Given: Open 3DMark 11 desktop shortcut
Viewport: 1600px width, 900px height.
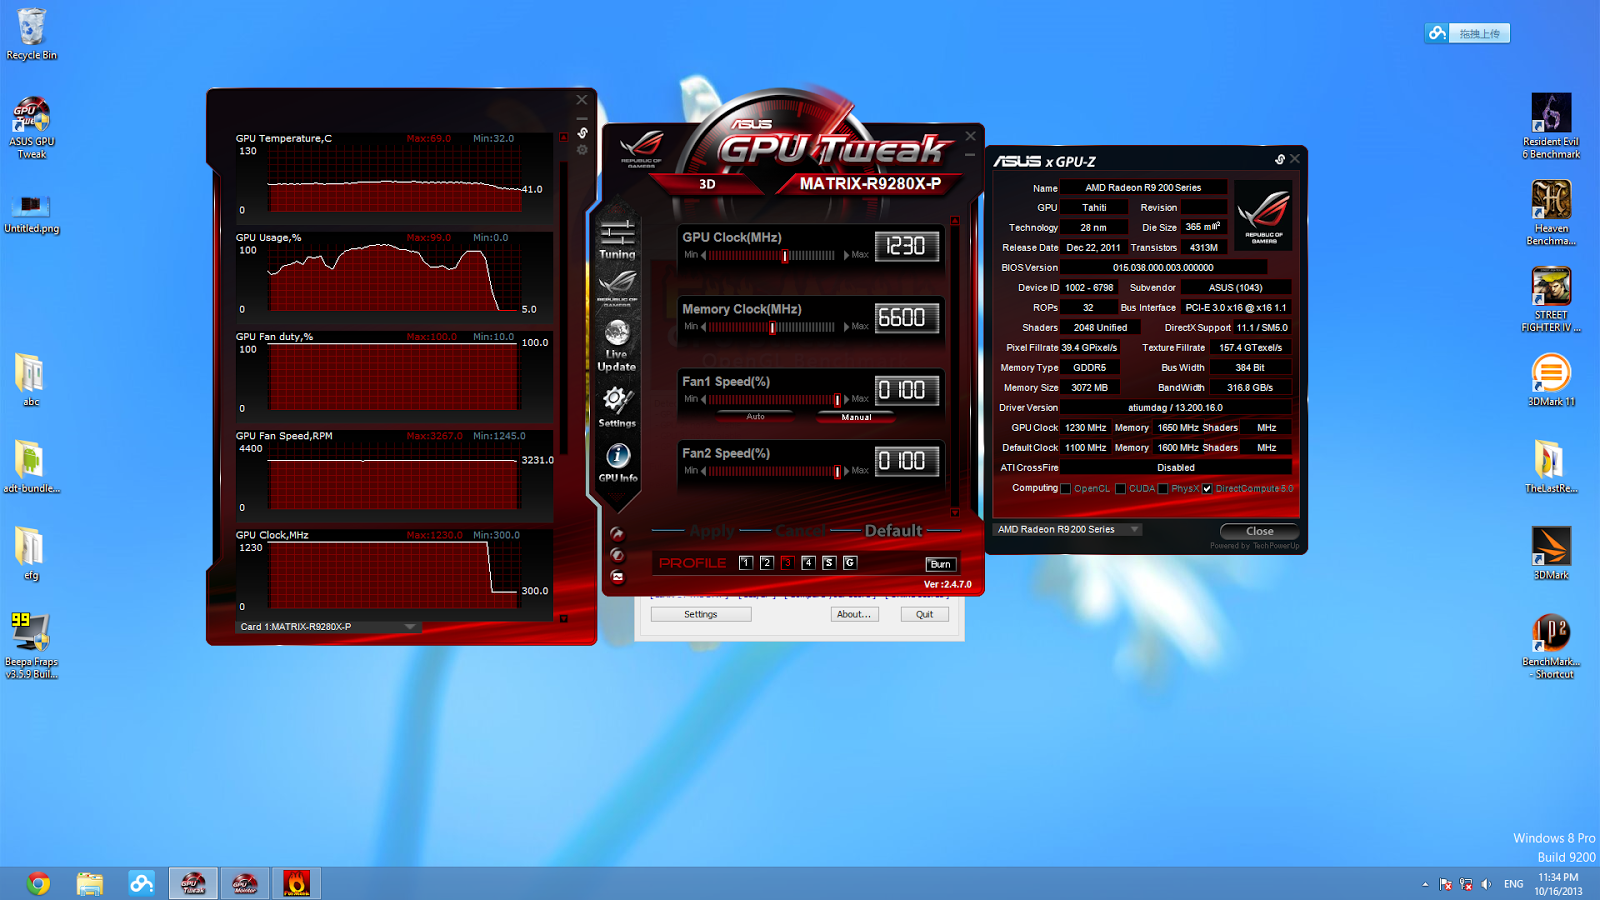Looking at the screenshot, I should pyautogui.click(x=1551, y=380).
